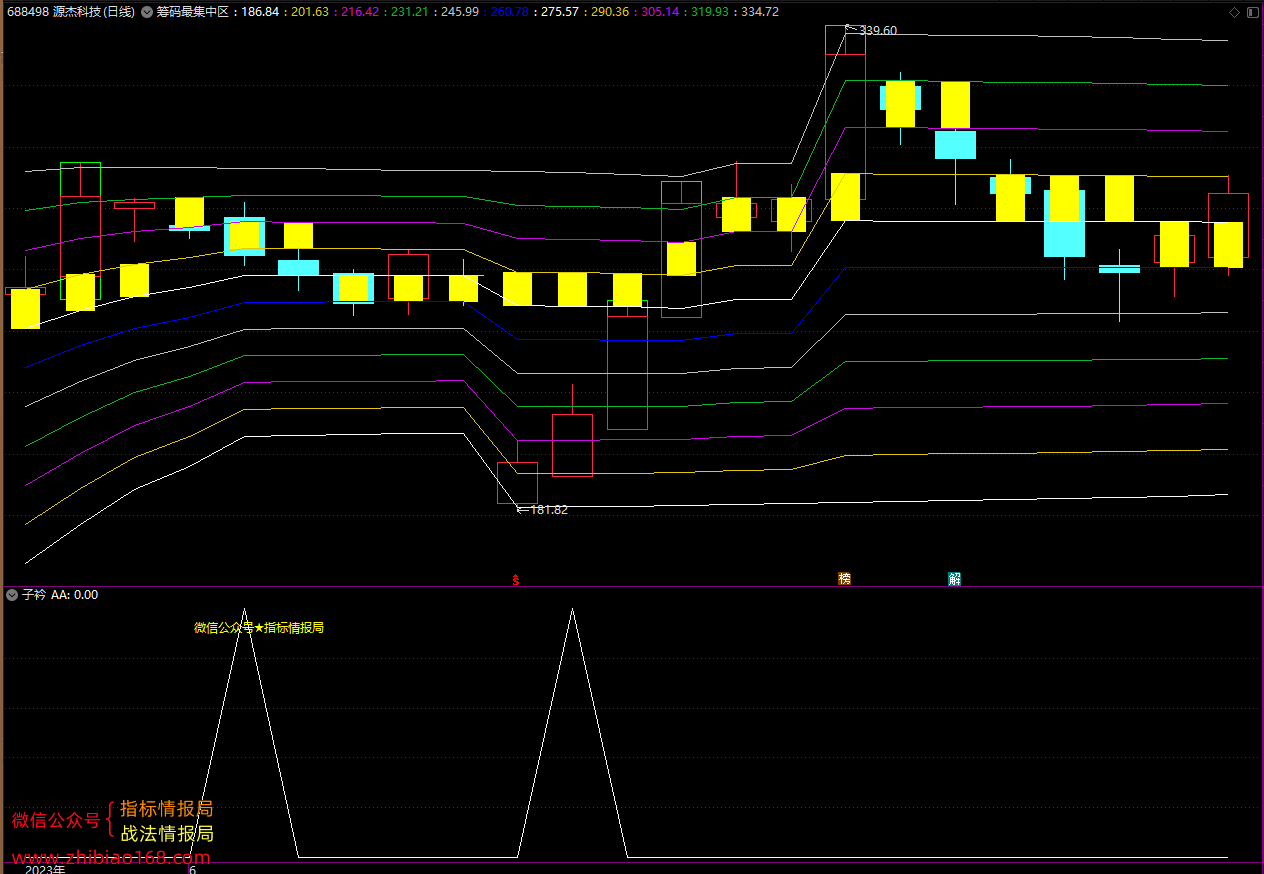Click the green value 319.93
Screen dimensions: 1264x874
[x=710, y=12]
